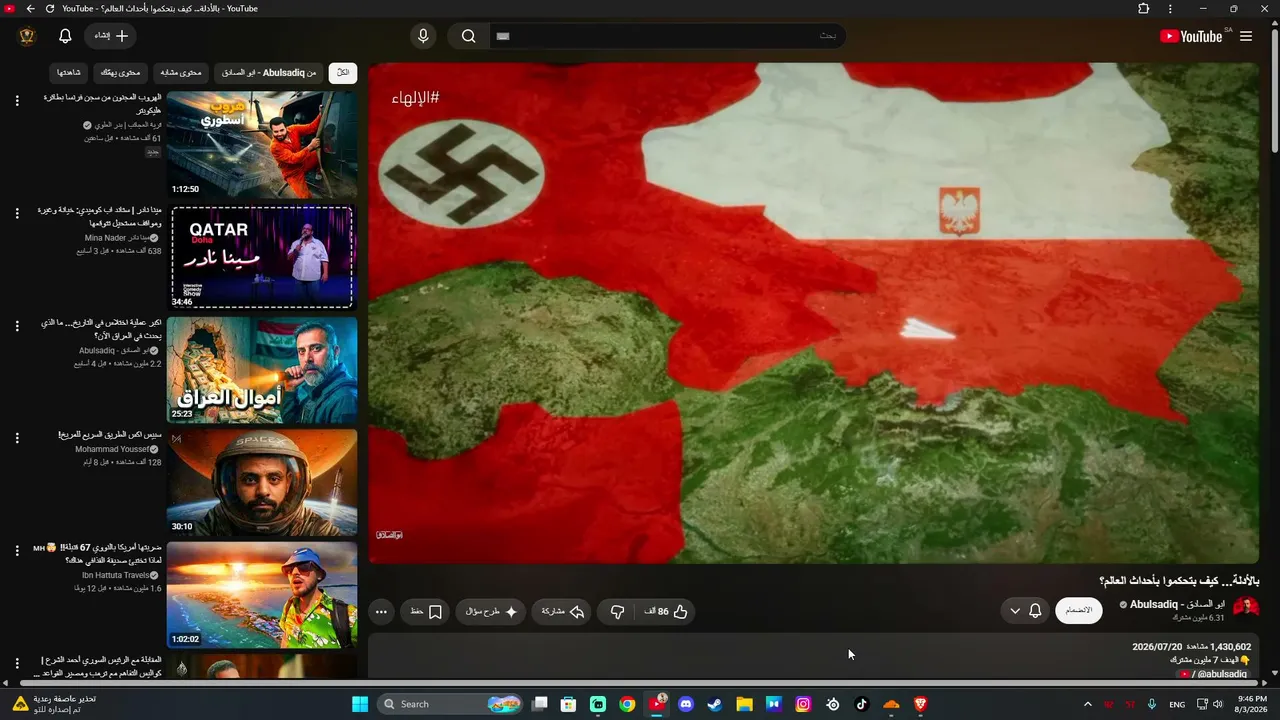The width and height of the screenshot is (1280, 720).
Task: Show hidden system tray icons
Action: click(x=1088, y=704)
